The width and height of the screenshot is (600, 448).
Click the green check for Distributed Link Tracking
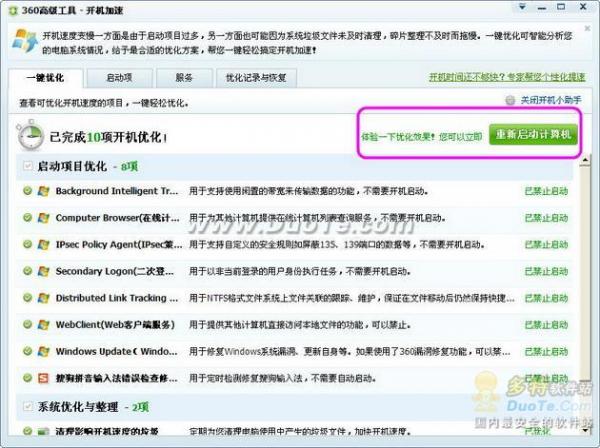(x=27, y=298)
